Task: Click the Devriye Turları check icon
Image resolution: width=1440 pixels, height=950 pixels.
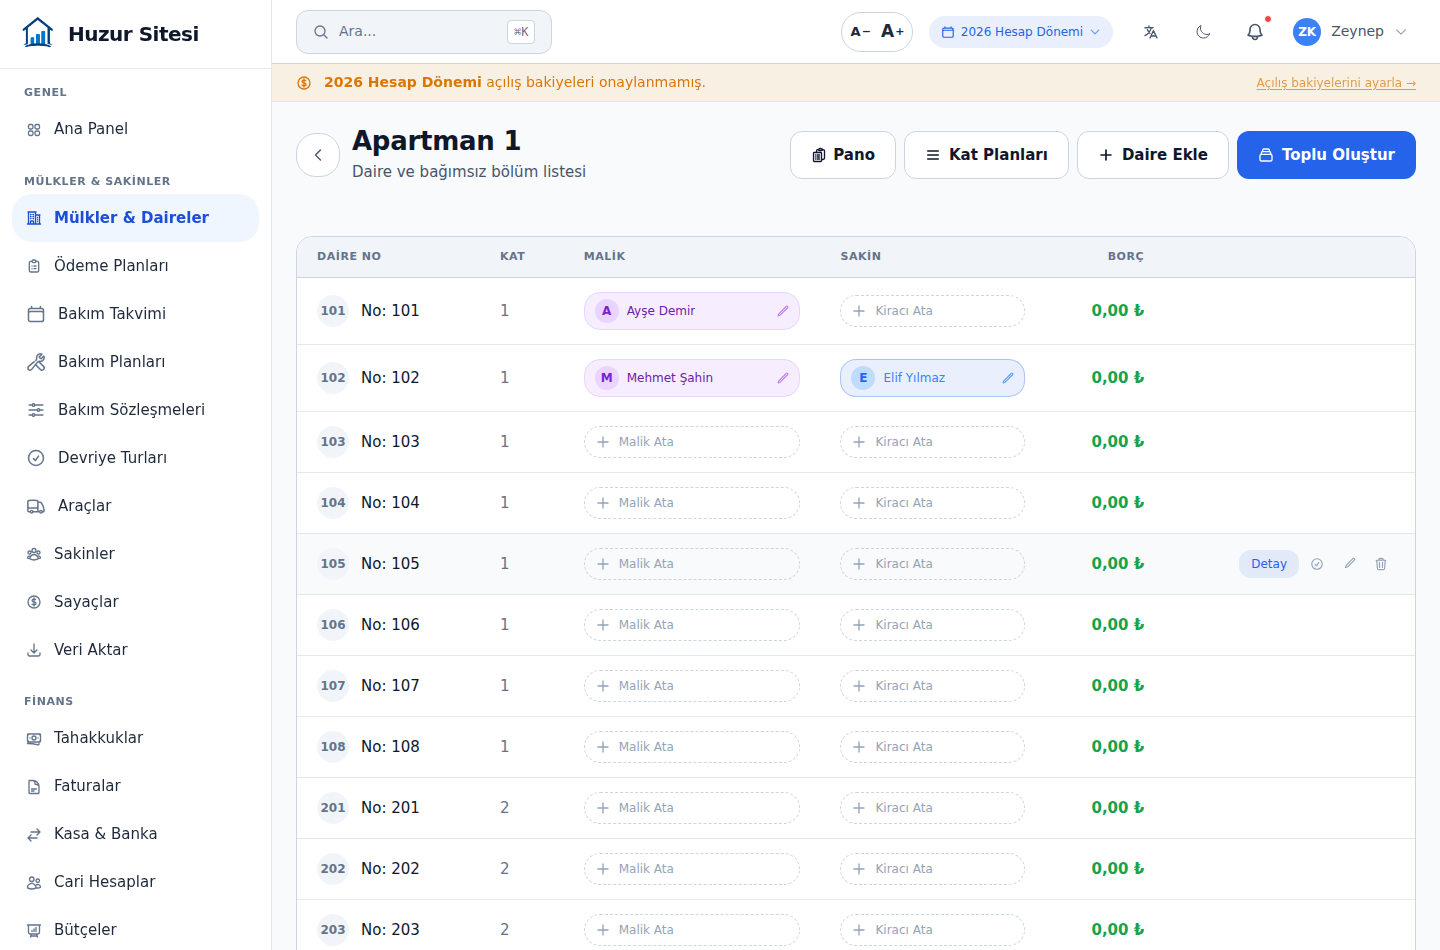Action: pos(36,458)
